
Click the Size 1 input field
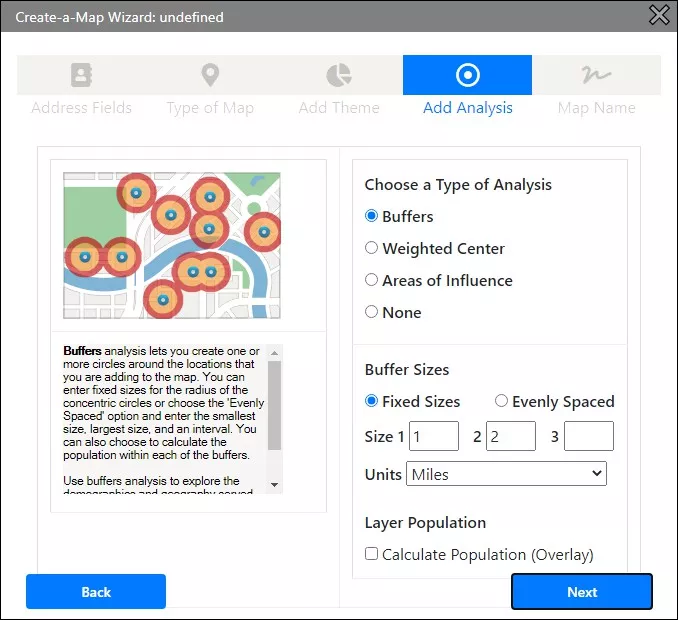[434, 436]
